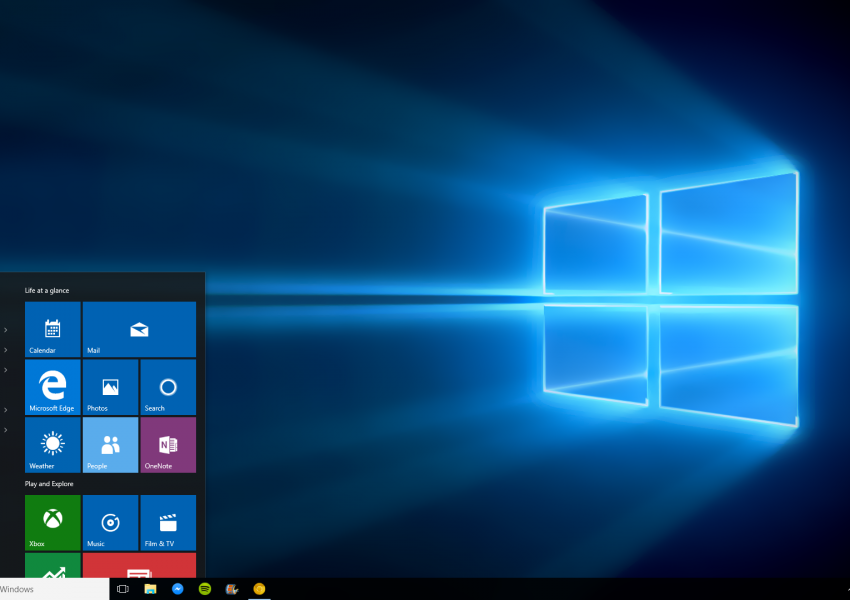Open Task View from the taskbar
Screen dimensions: 850x600
[123, 589]
